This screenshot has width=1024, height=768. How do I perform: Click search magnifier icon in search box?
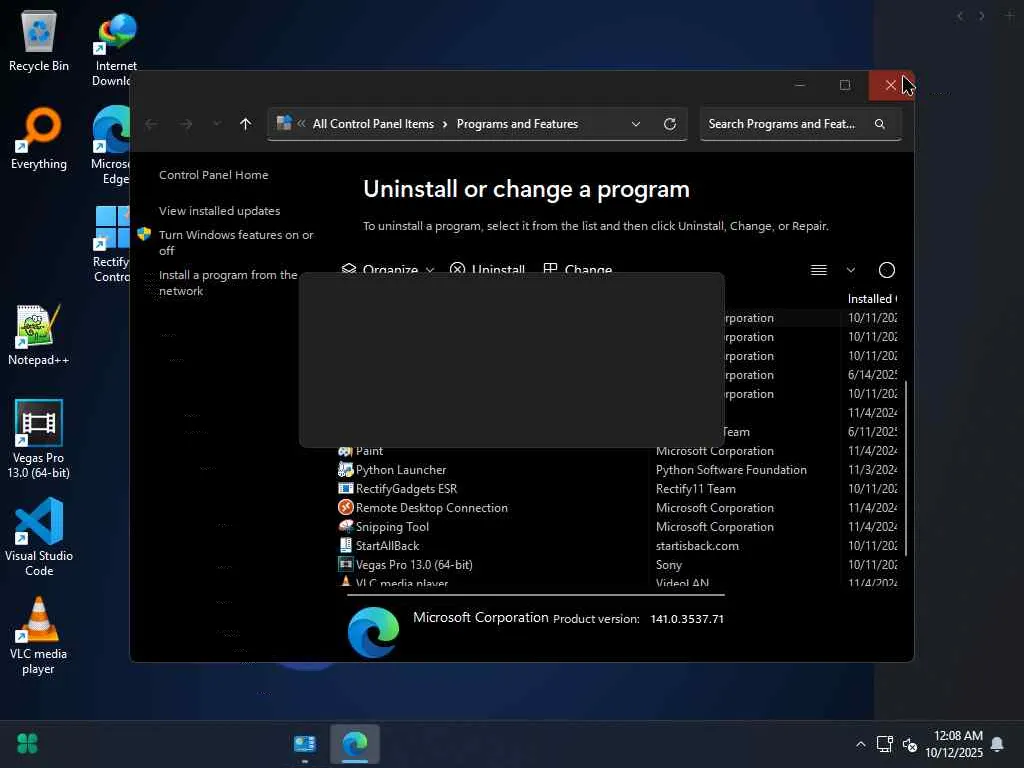[880, 124]
